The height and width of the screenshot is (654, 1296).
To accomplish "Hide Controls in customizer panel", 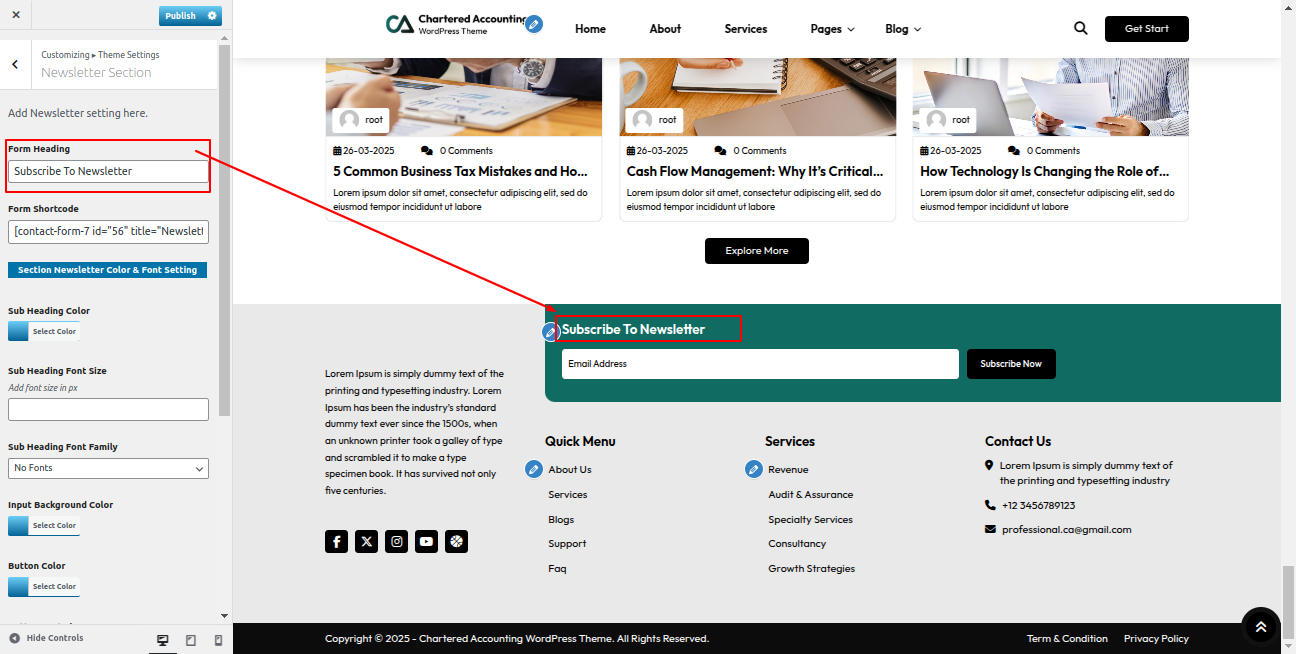I will click(46, 638).
